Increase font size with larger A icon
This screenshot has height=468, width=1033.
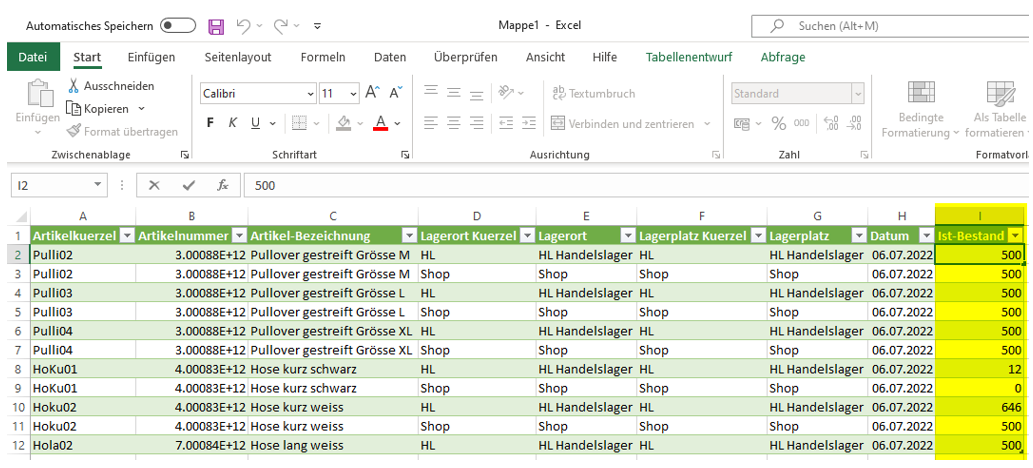[372, 93]
